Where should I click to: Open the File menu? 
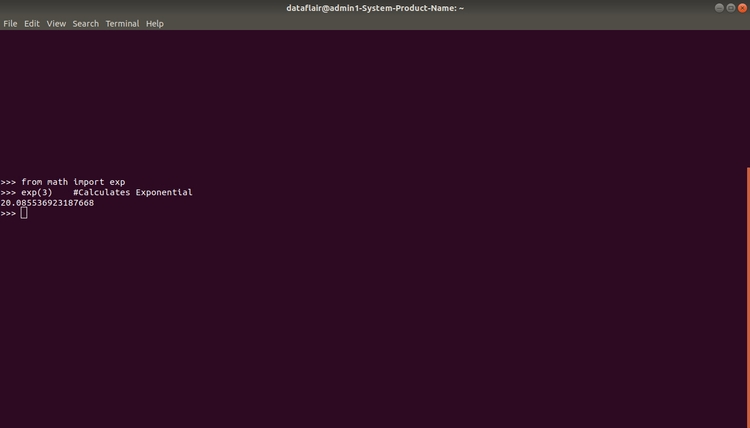(x=10, y=23)
